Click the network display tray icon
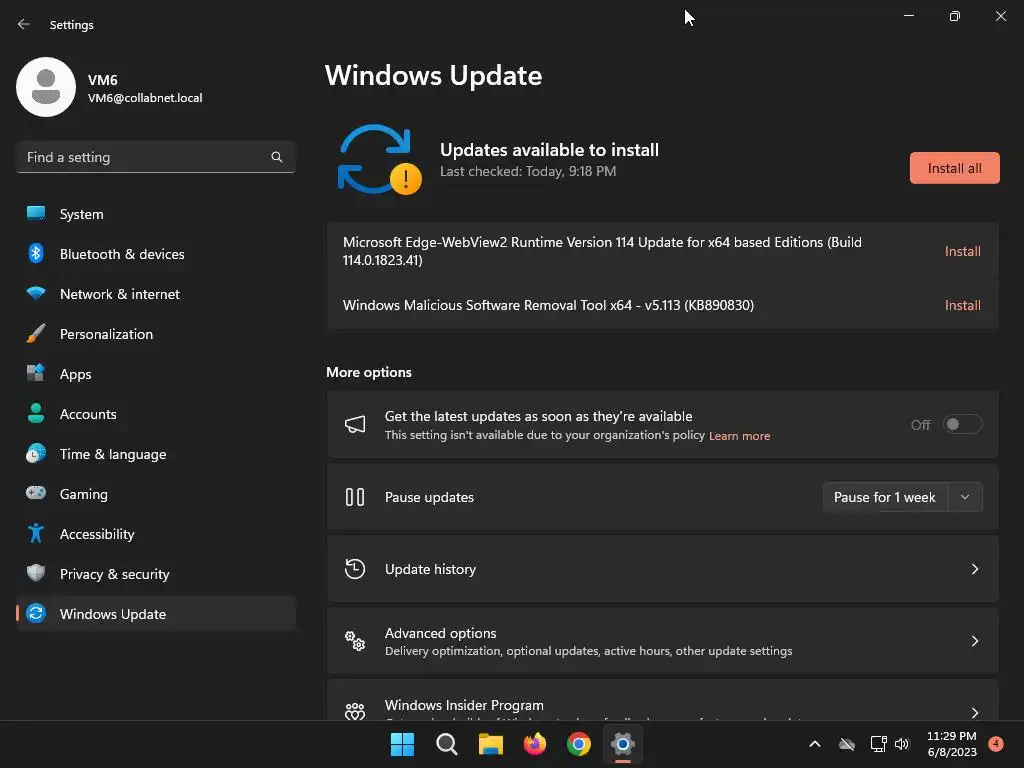Viewport: 1024px width, 768px height. [x=878, y=744]
